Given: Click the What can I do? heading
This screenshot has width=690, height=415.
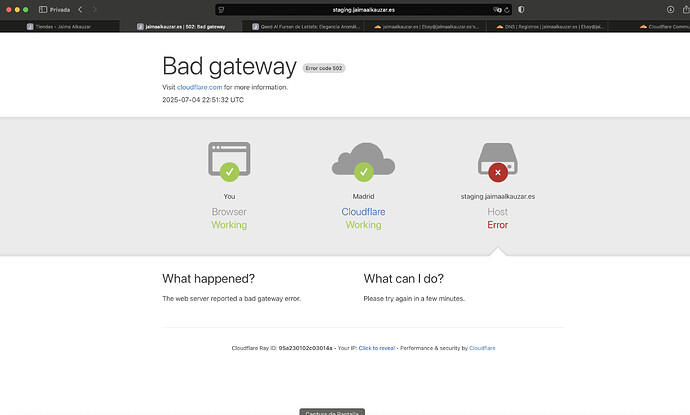Looking at the screenshot, I should 404,279.
